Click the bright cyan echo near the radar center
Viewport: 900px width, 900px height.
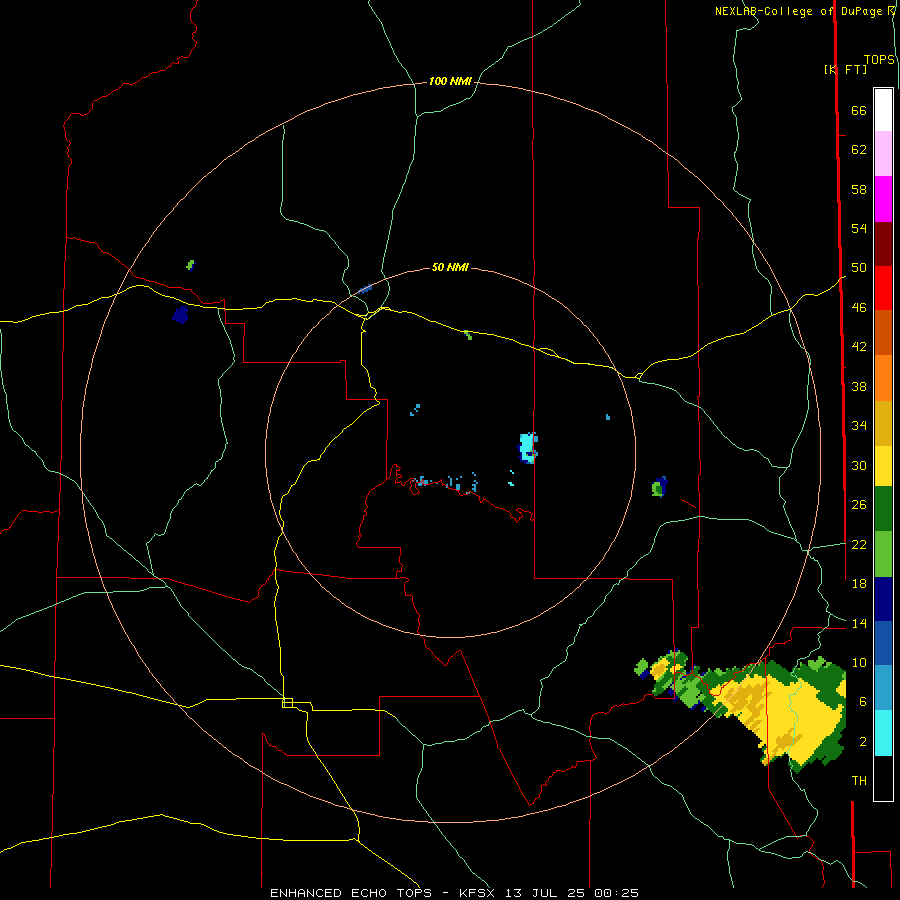[x=528, y=447]
